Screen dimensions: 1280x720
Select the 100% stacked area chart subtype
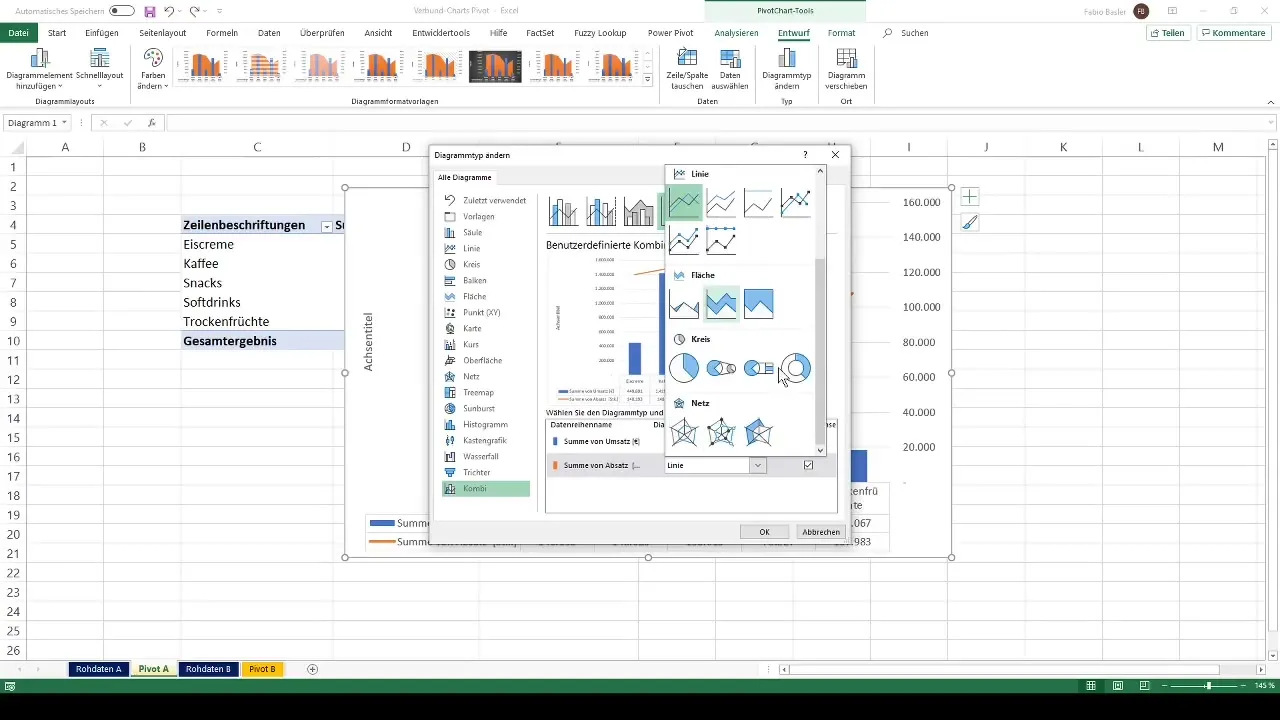coord(758,303)
